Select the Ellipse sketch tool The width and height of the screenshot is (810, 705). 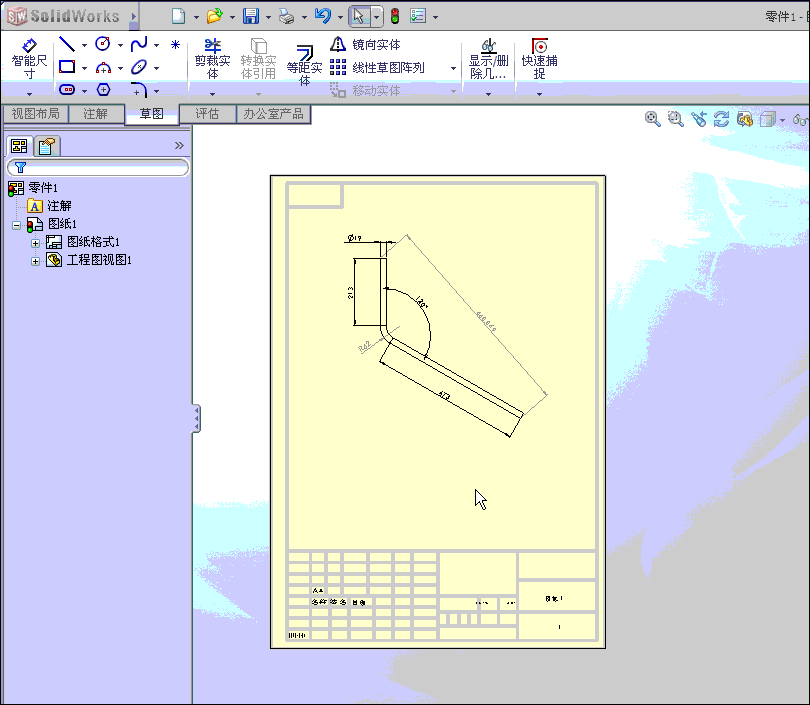138,67
